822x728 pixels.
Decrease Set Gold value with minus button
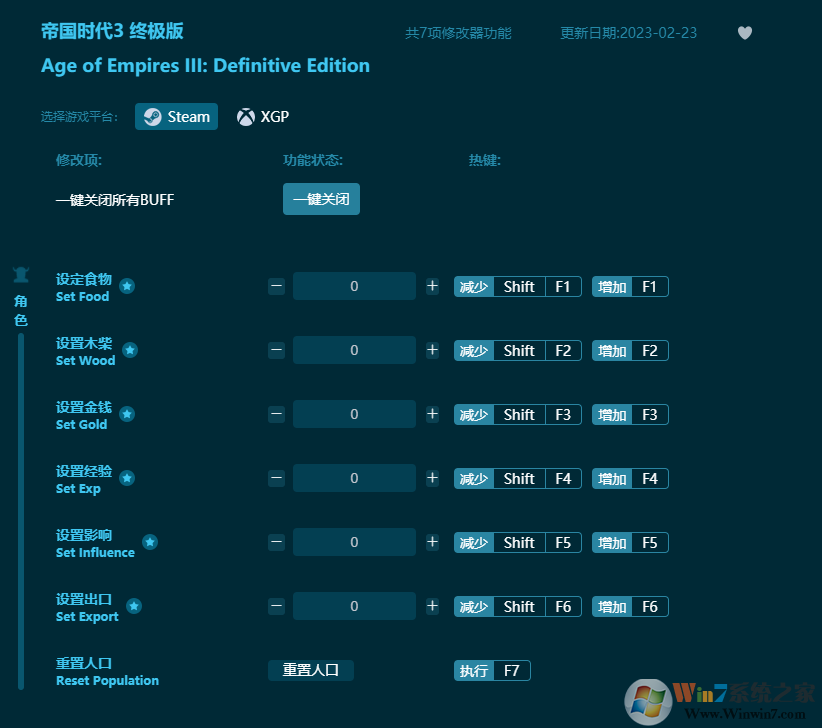(x=276, y=414)
